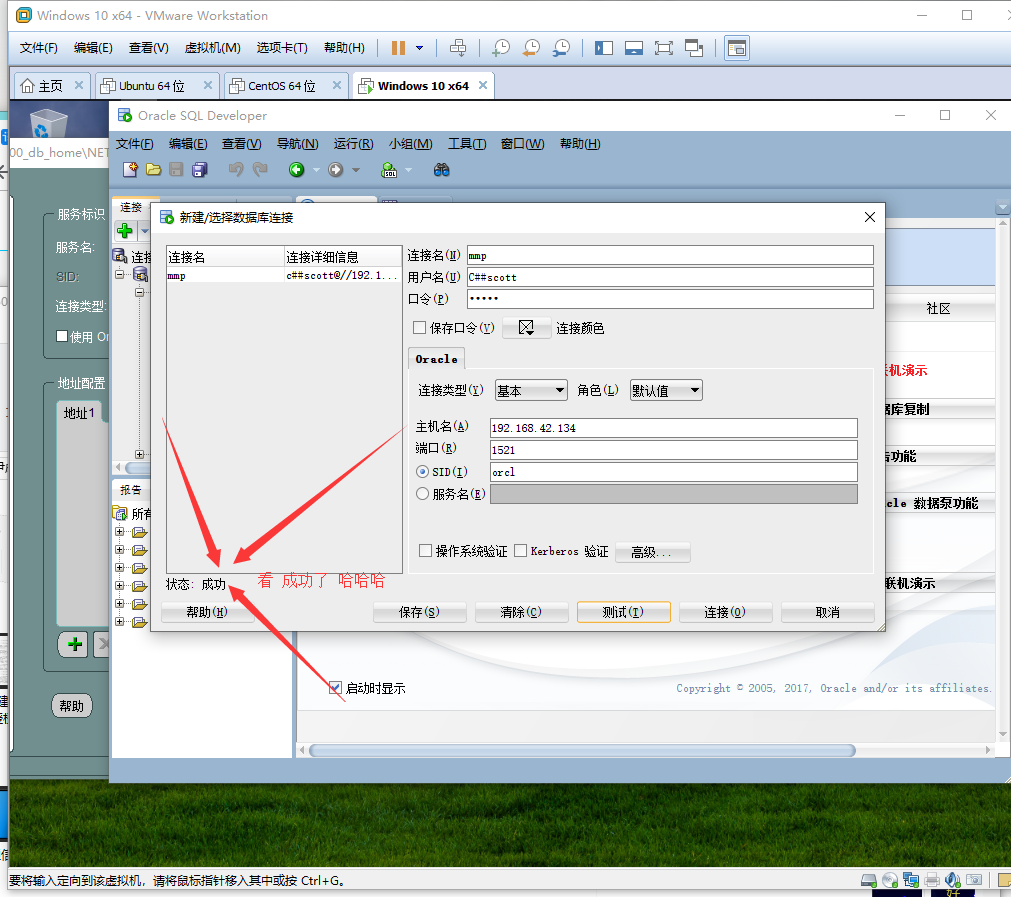Viewport: 1011px width, 897px height.
Task: Click the grey Forward navigation arrow
Action: (x=335, y=170)
